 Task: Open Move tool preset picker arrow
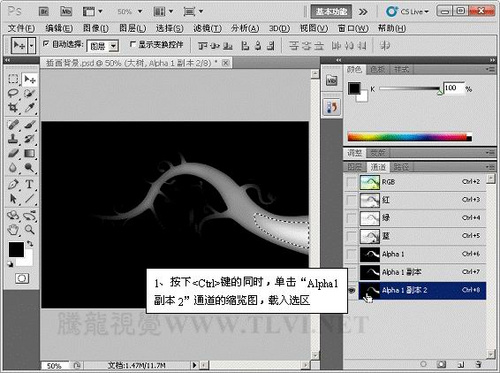click(32, 45)
